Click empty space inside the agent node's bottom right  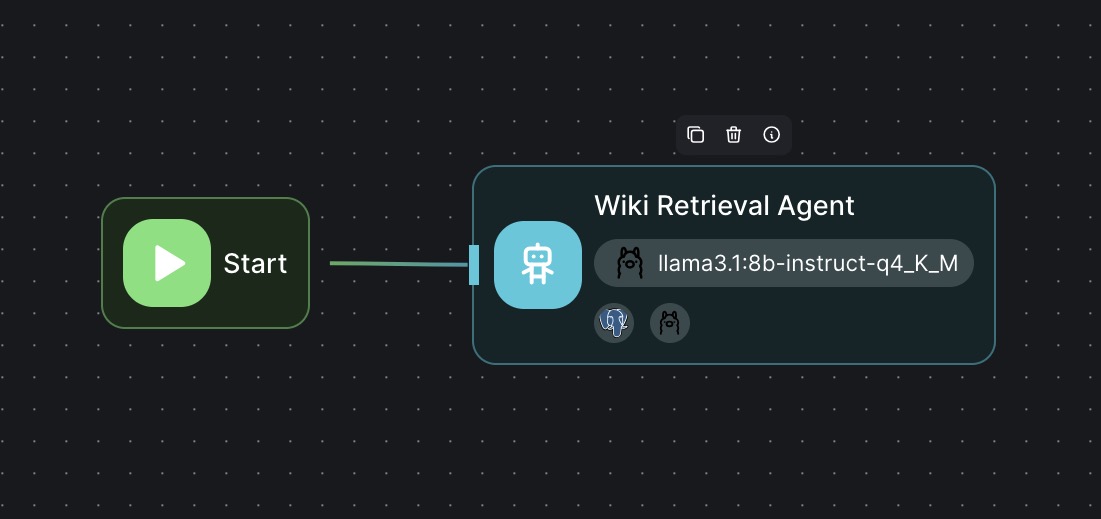tap(878, 330)
